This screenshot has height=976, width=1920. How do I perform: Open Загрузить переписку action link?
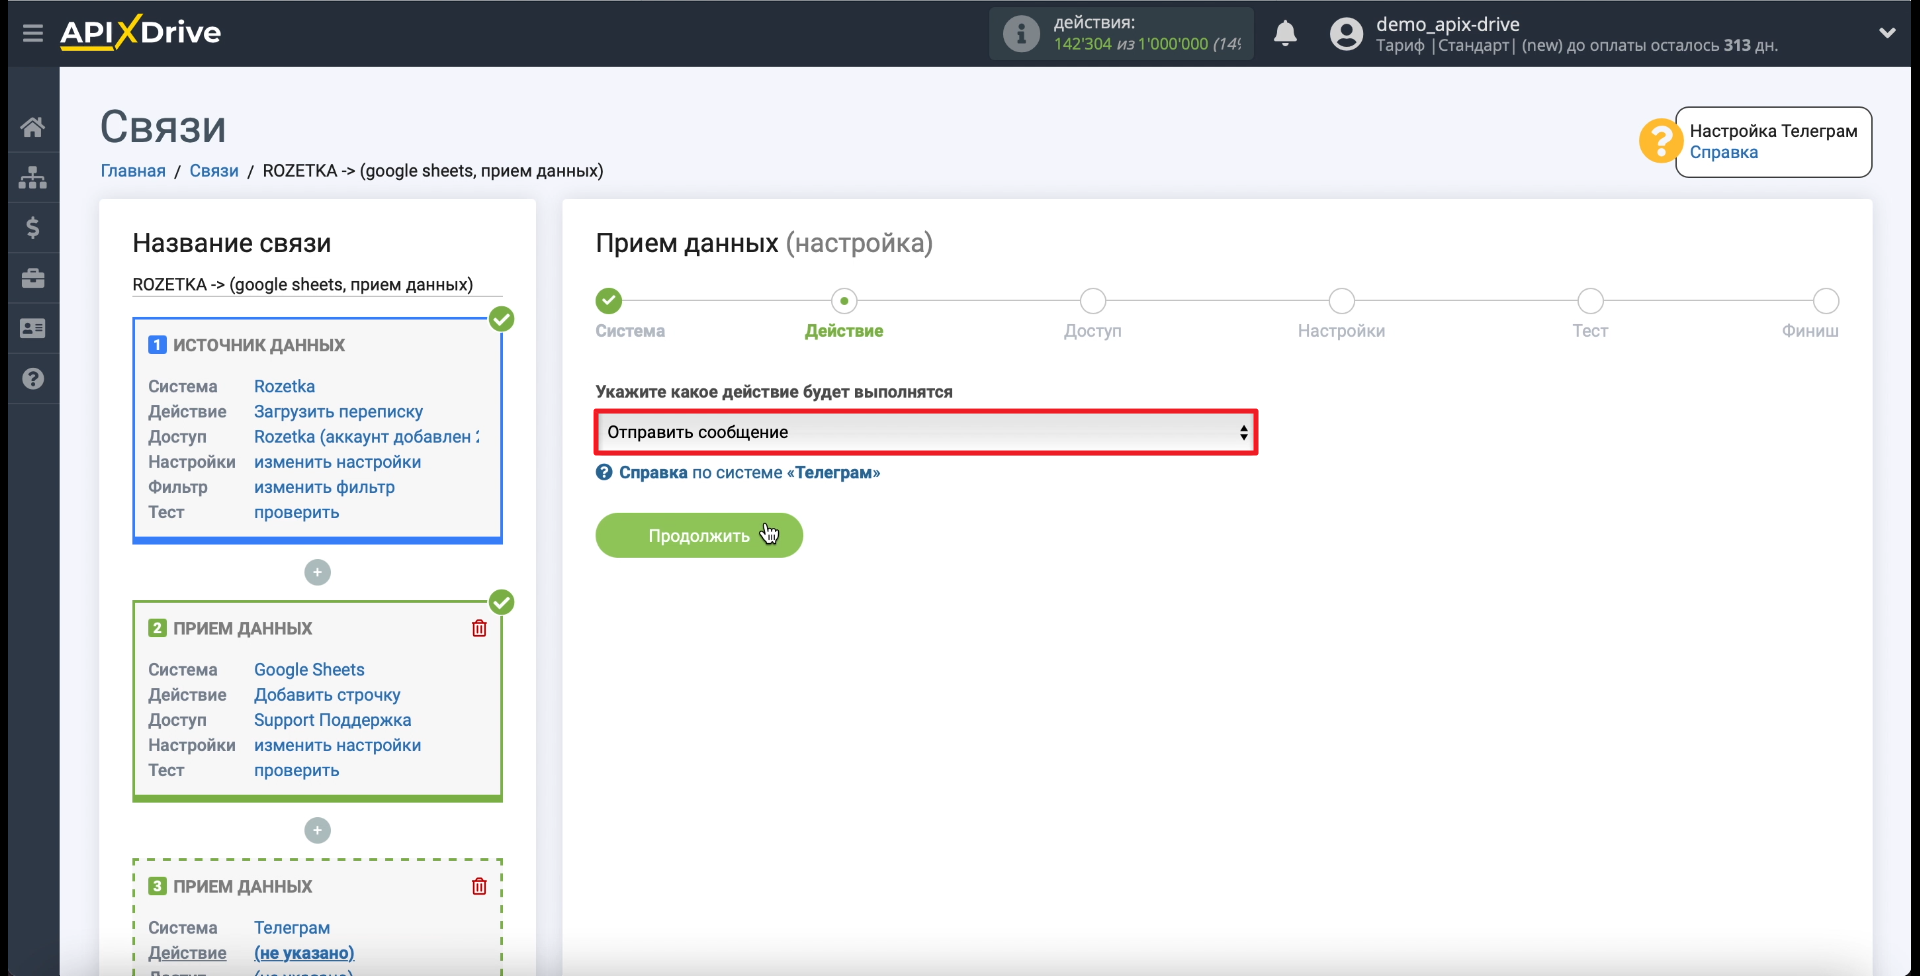(x=338, y=411)
